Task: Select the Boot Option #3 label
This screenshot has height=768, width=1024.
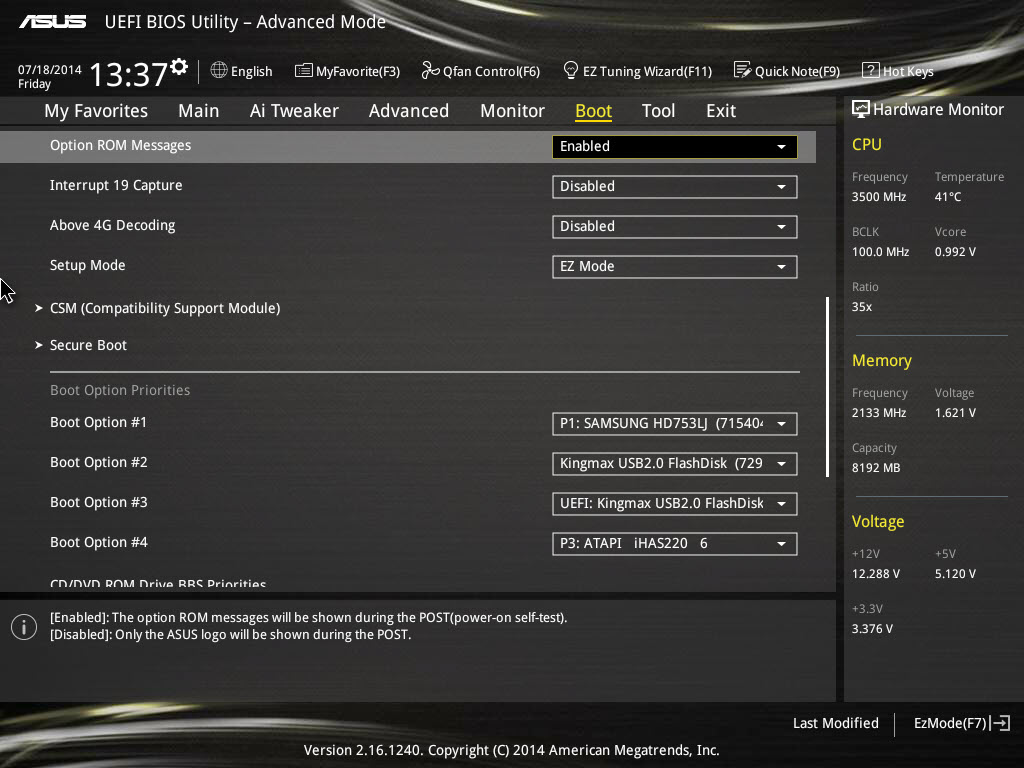Action: (x=99, y=502)
